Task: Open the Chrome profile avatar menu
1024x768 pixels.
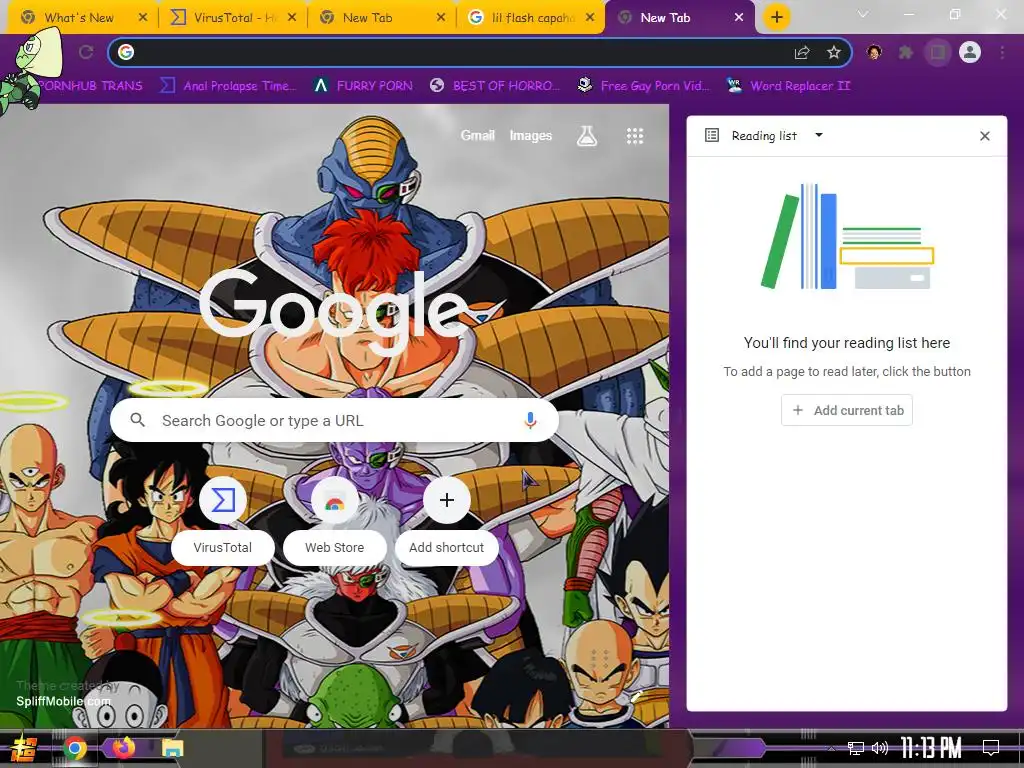Action: [x=970, y=52]
